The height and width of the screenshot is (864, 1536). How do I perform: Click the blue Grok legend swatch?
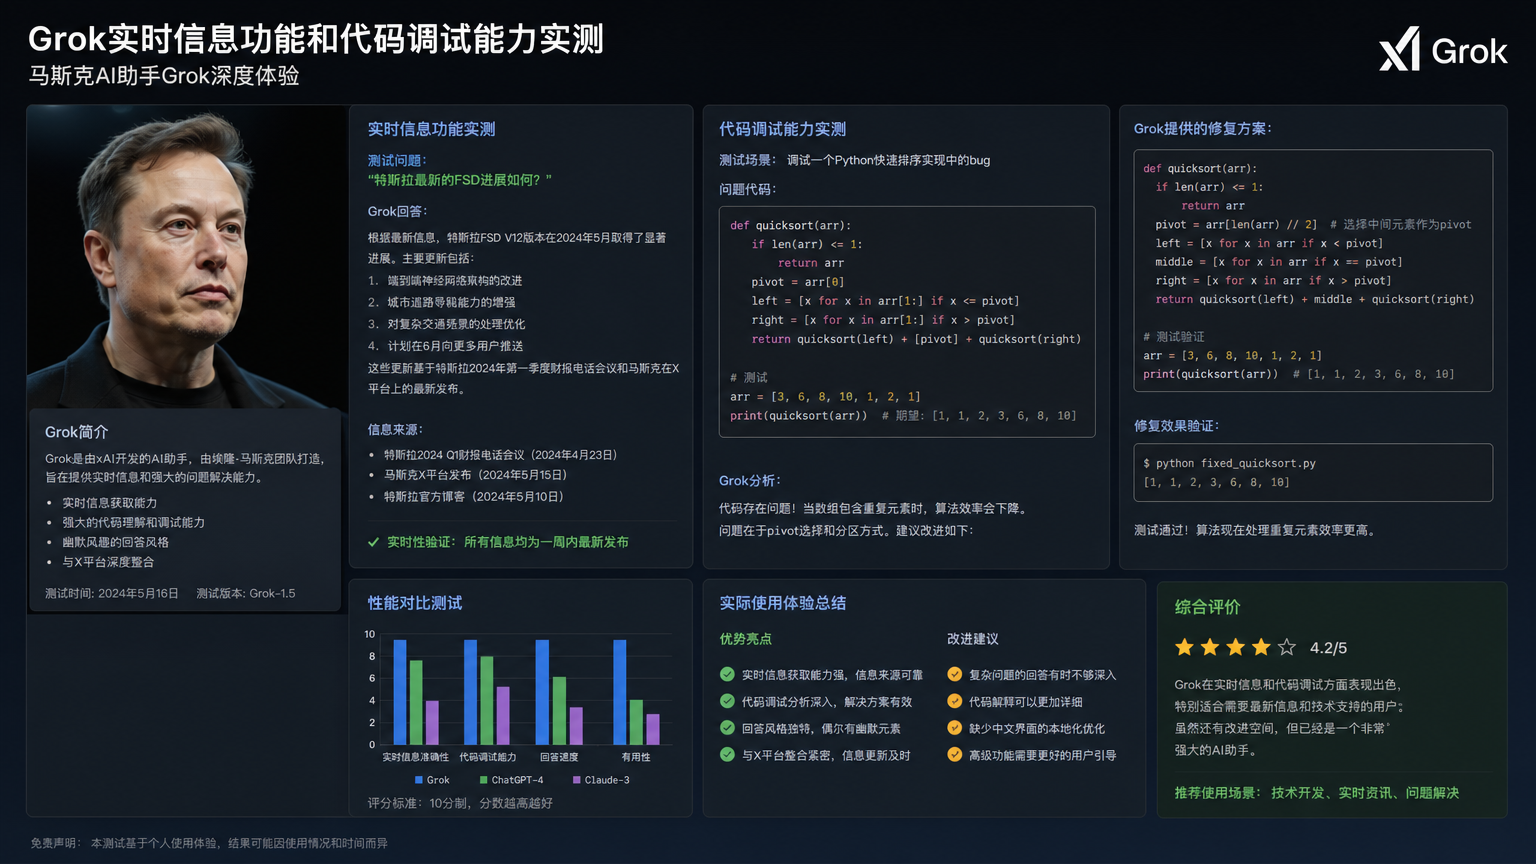coord(419,780)
